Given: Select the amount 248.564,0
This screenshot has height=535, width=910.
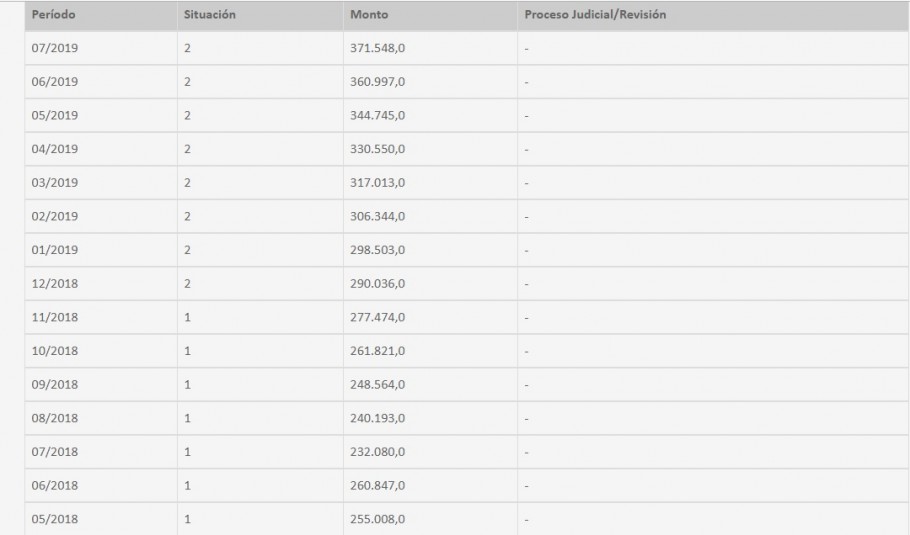Looking at the screenshot, I should tap(378, 385).
